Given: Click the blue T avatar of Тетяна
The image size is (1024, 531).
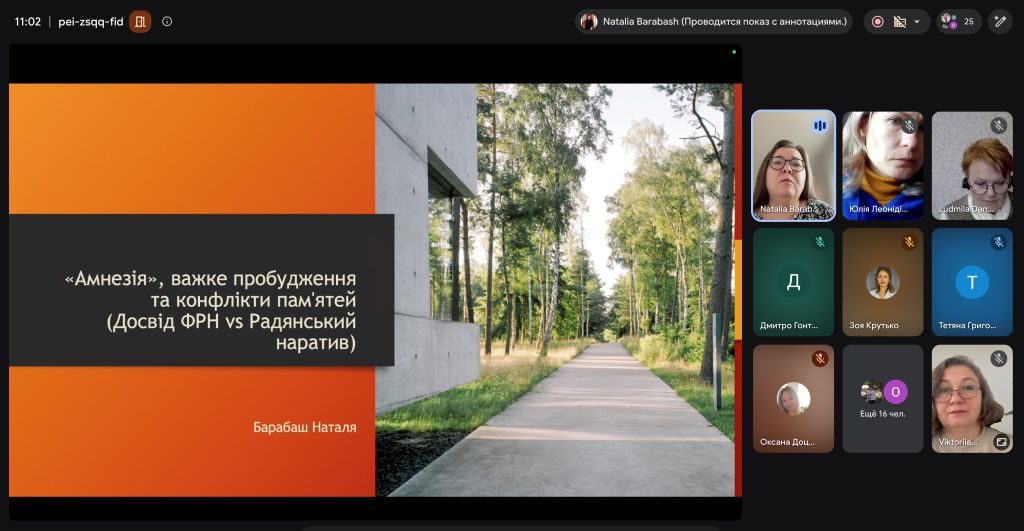Looking at the screenshot, I should [x=972, y=283].
